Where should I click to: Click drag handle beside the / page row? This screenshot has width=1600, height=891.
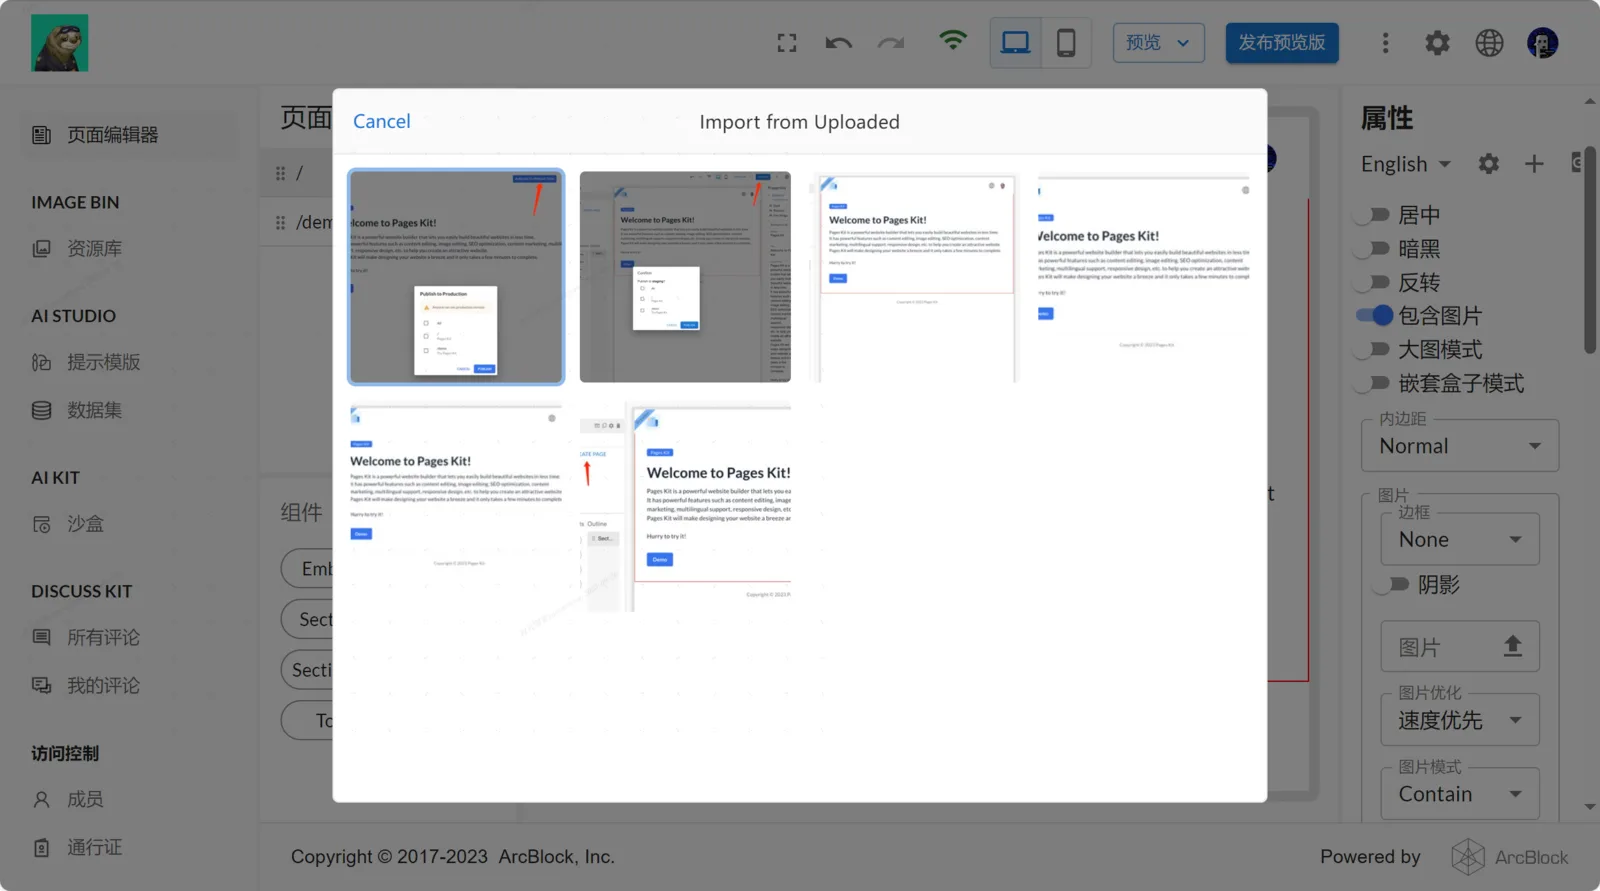(x=281, y=173)
